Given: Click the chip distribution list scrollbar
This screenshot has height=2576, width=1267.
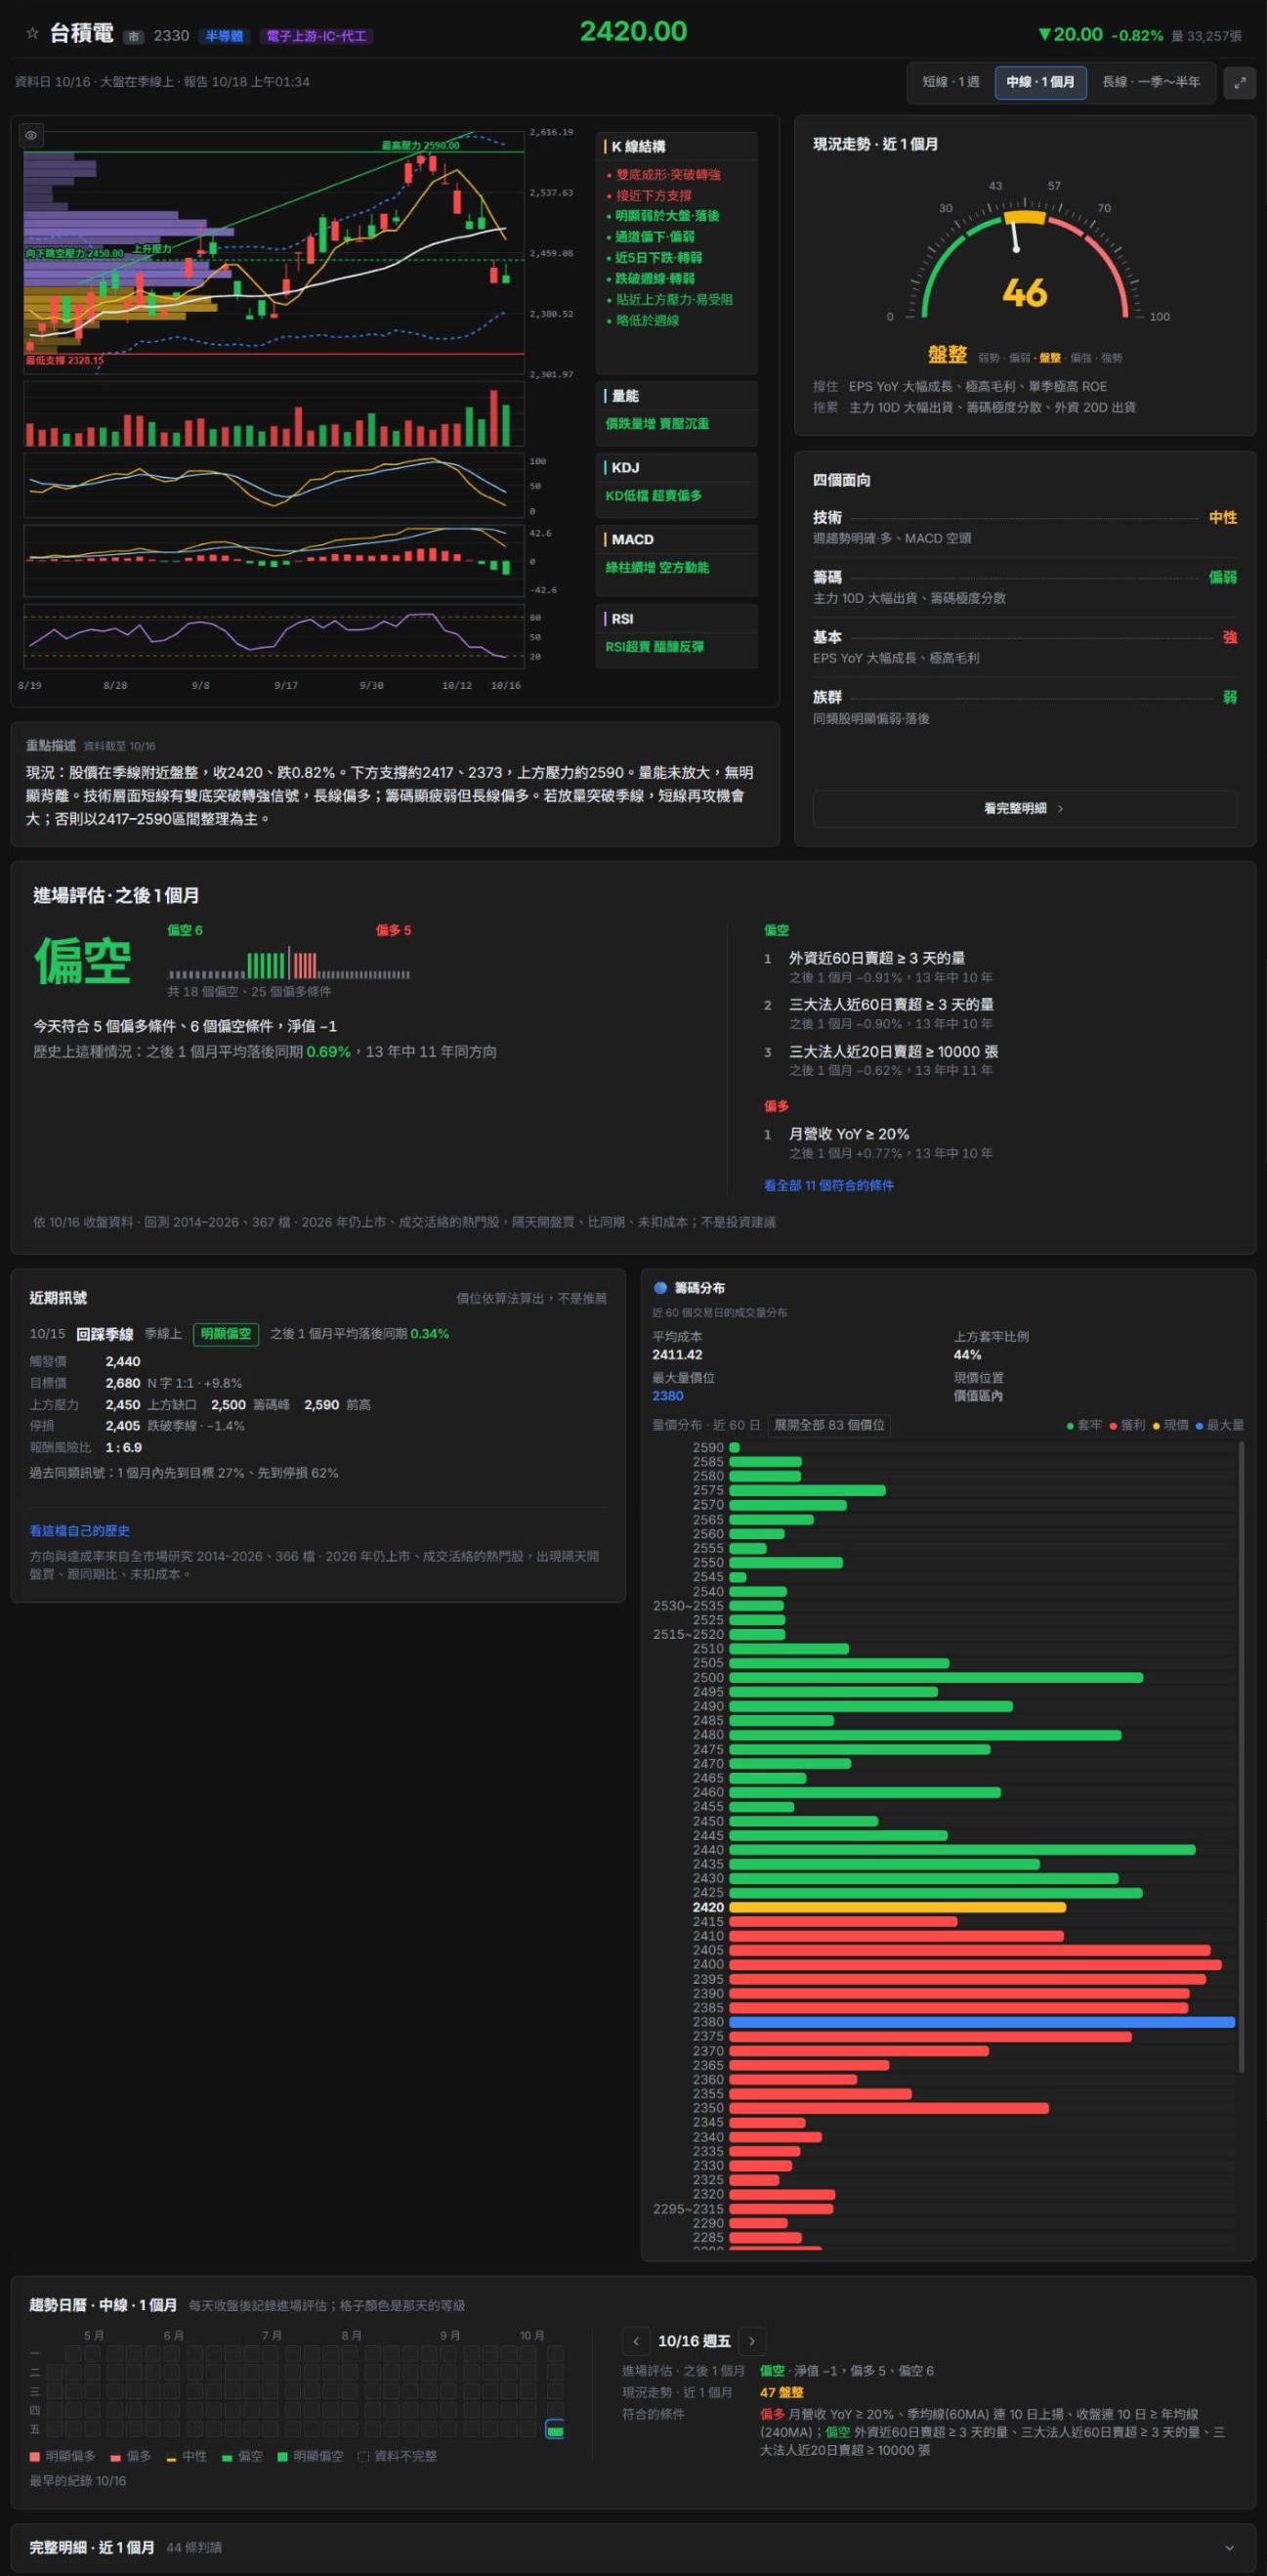Looking at the screenshot, I should (1241, 1757).
